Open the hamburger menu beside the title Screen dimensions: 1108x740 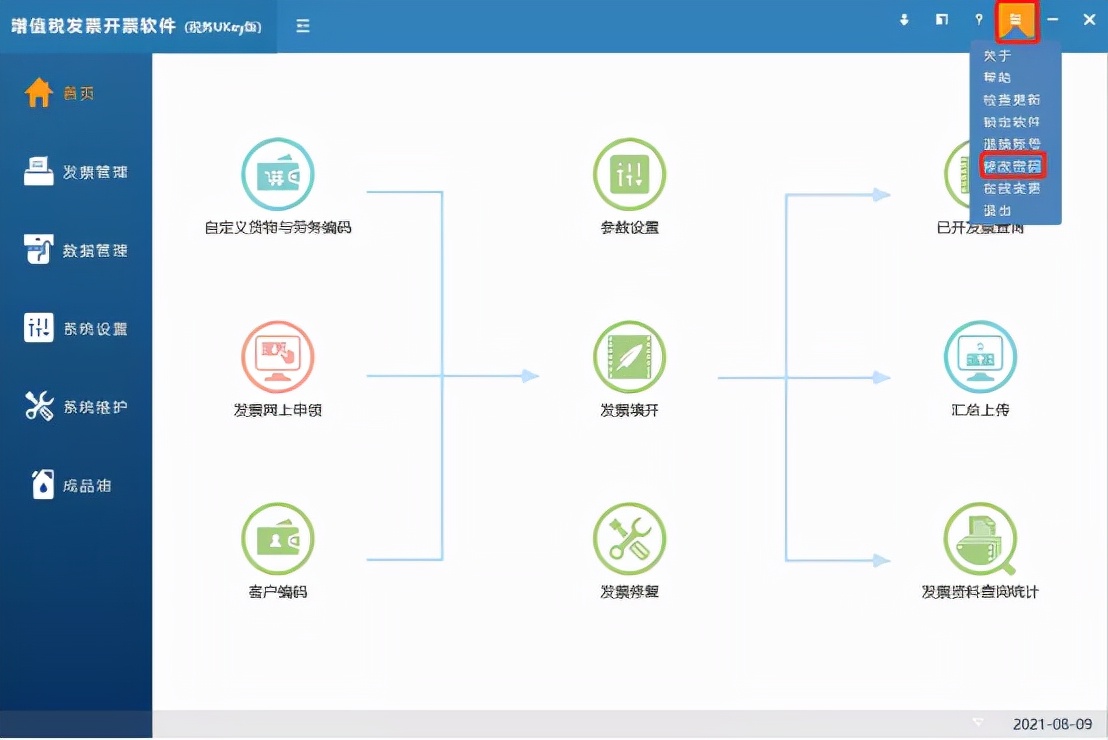pos(302,26)
